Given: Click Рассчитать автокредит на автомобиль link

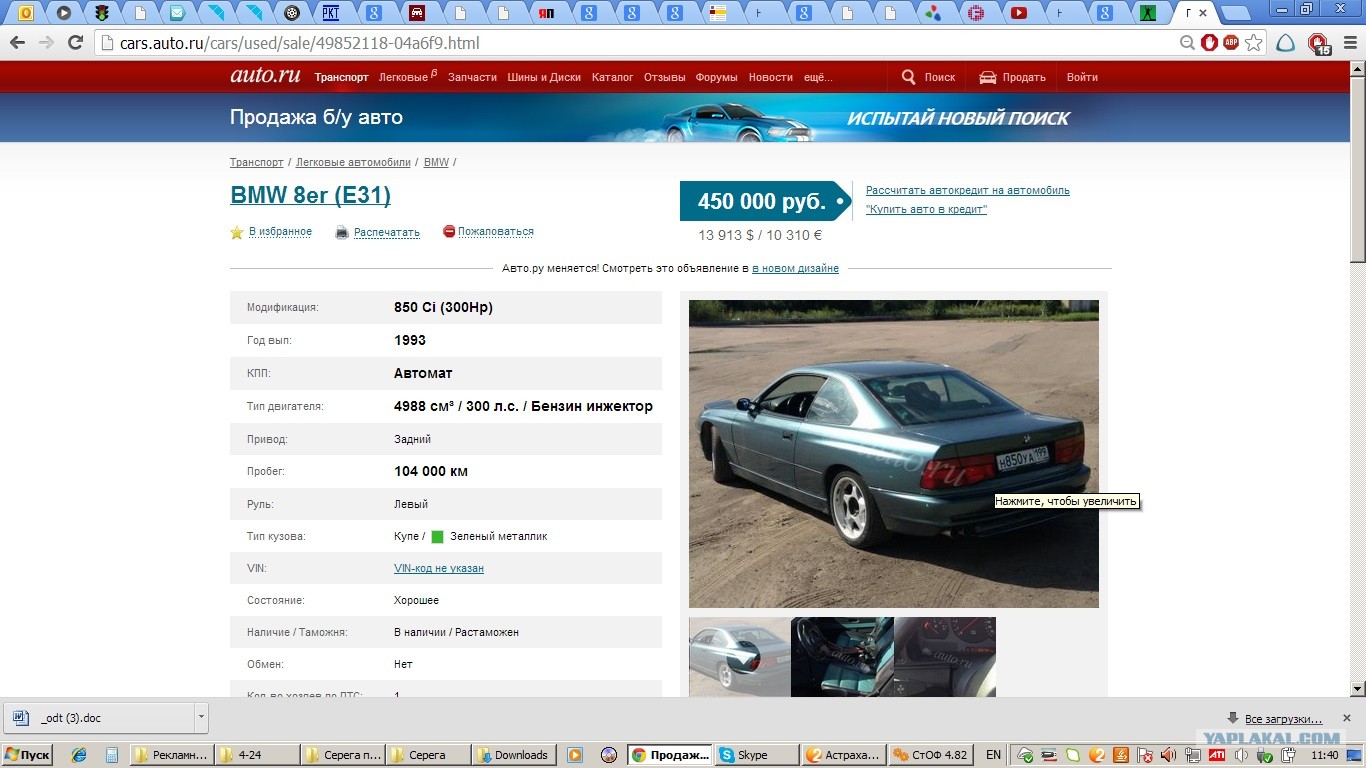Looking at the screenshot, I should tap(968, 190).
